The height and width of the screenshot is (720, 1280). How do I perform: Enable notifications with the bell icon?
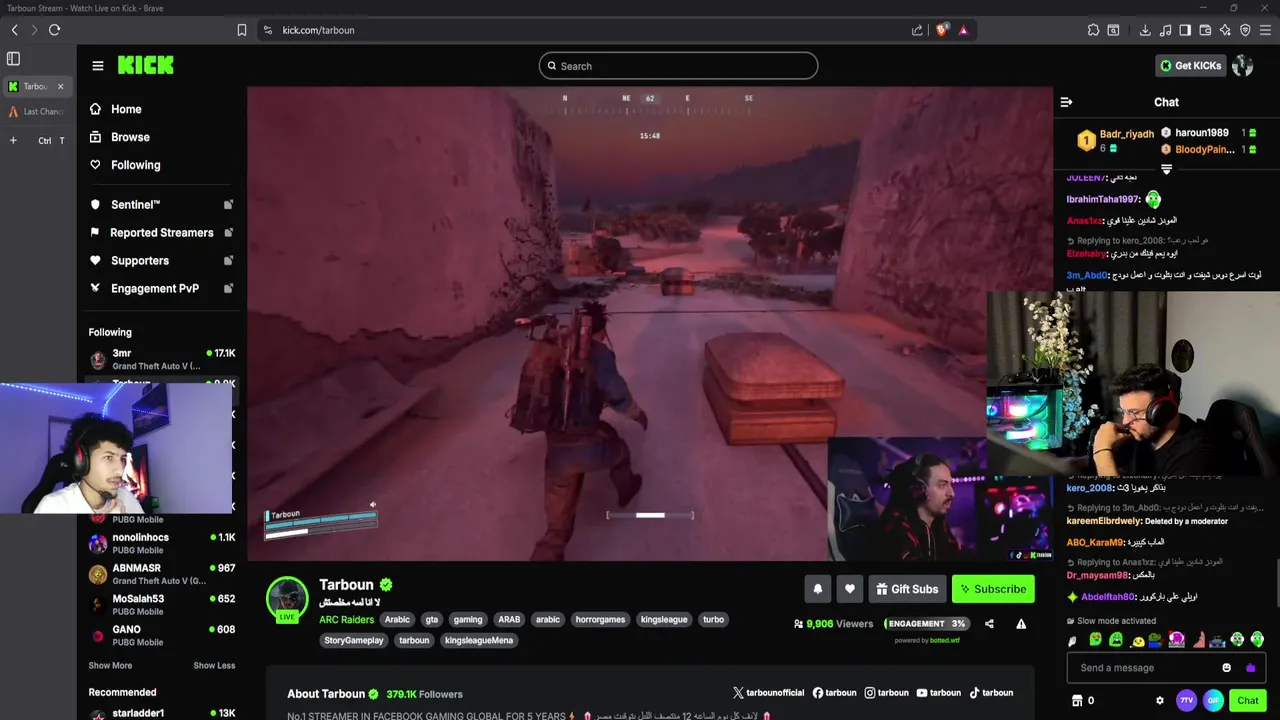click(x=817, y=589)
